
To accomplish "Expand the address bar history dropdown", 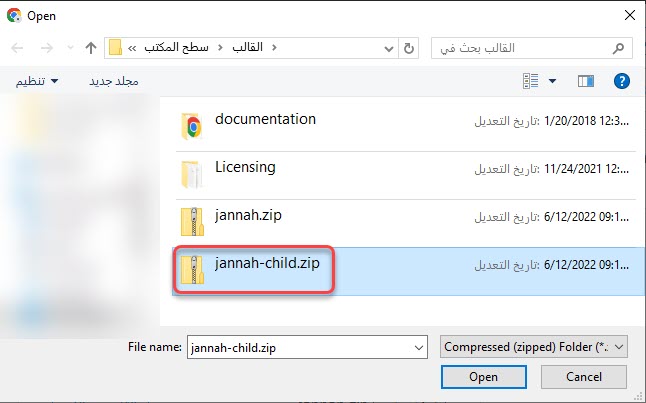I will [385, 47].
